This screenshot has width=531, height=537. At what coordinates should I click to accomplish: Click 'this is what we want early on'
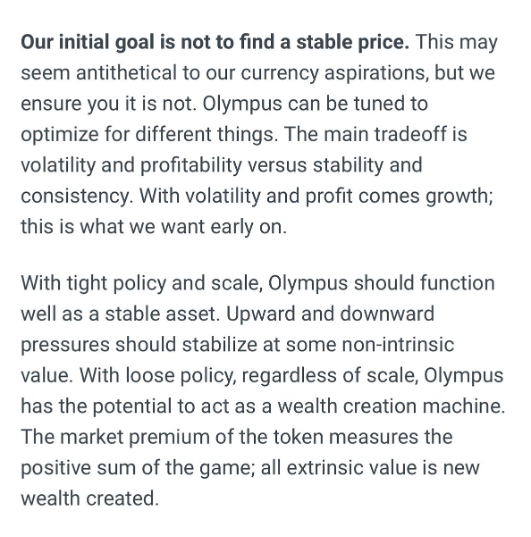click(x=153, y=226)
